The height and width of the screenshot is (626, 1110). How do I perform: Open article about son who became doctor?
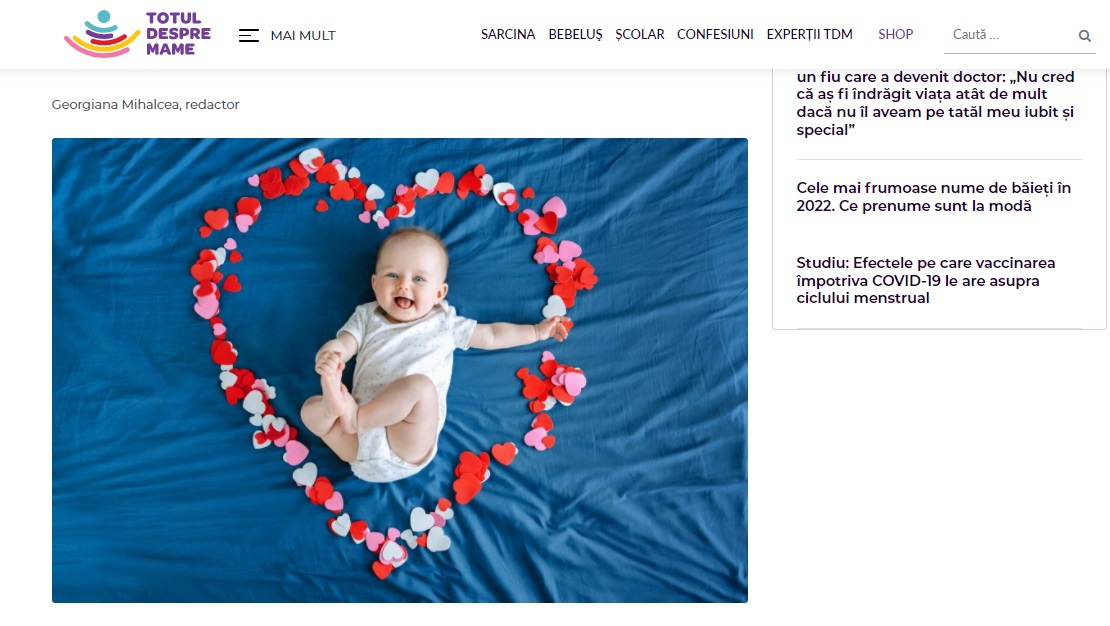tap(935, 103)
